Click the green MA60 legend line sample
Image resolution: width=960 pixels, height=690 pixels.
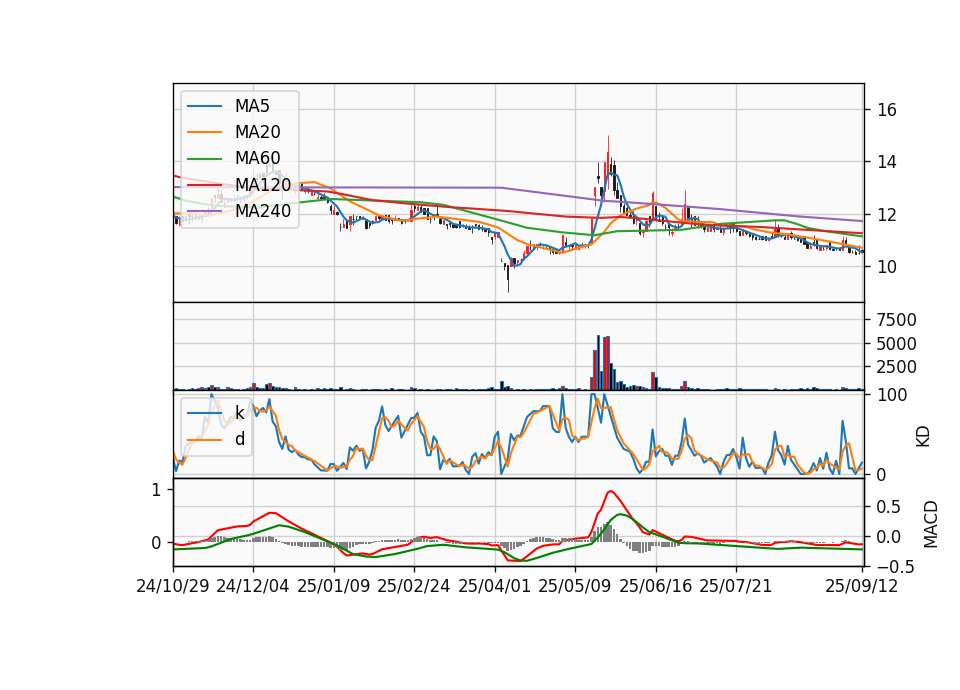pos(204,159)
